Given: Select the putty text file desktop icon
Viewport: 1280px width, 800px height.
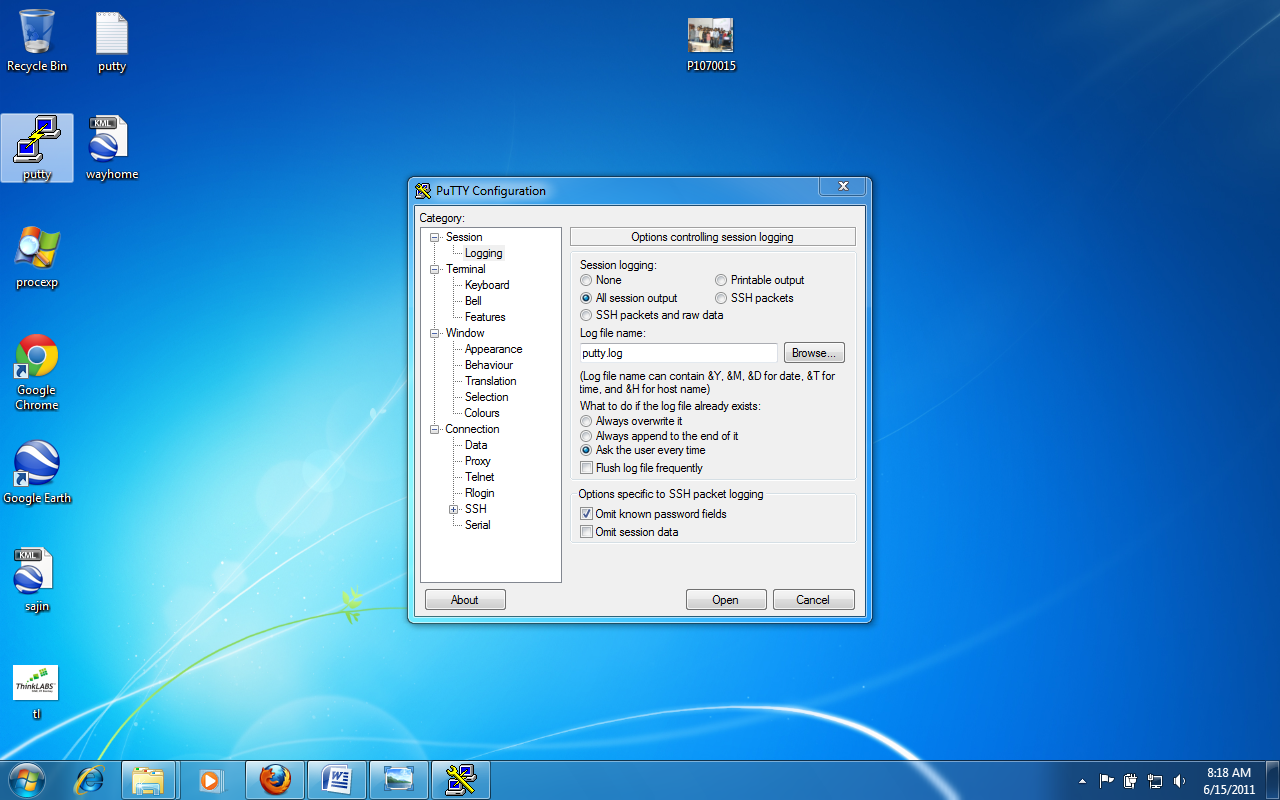Looking at the screenshot, I should click(x=112, y=41).
